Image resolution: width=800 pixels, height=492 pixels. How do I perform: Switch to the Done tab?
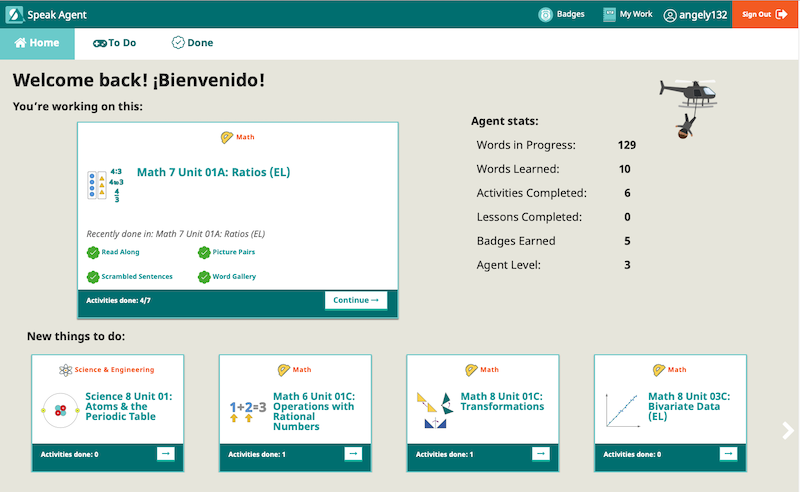point(192,43)
